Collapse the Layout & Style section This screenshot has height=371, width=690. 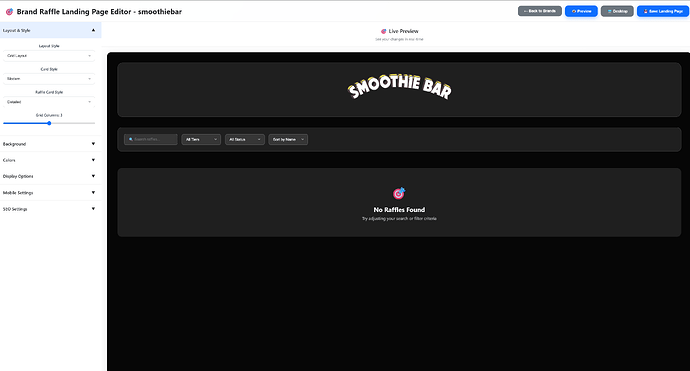[x=51, y=30]
